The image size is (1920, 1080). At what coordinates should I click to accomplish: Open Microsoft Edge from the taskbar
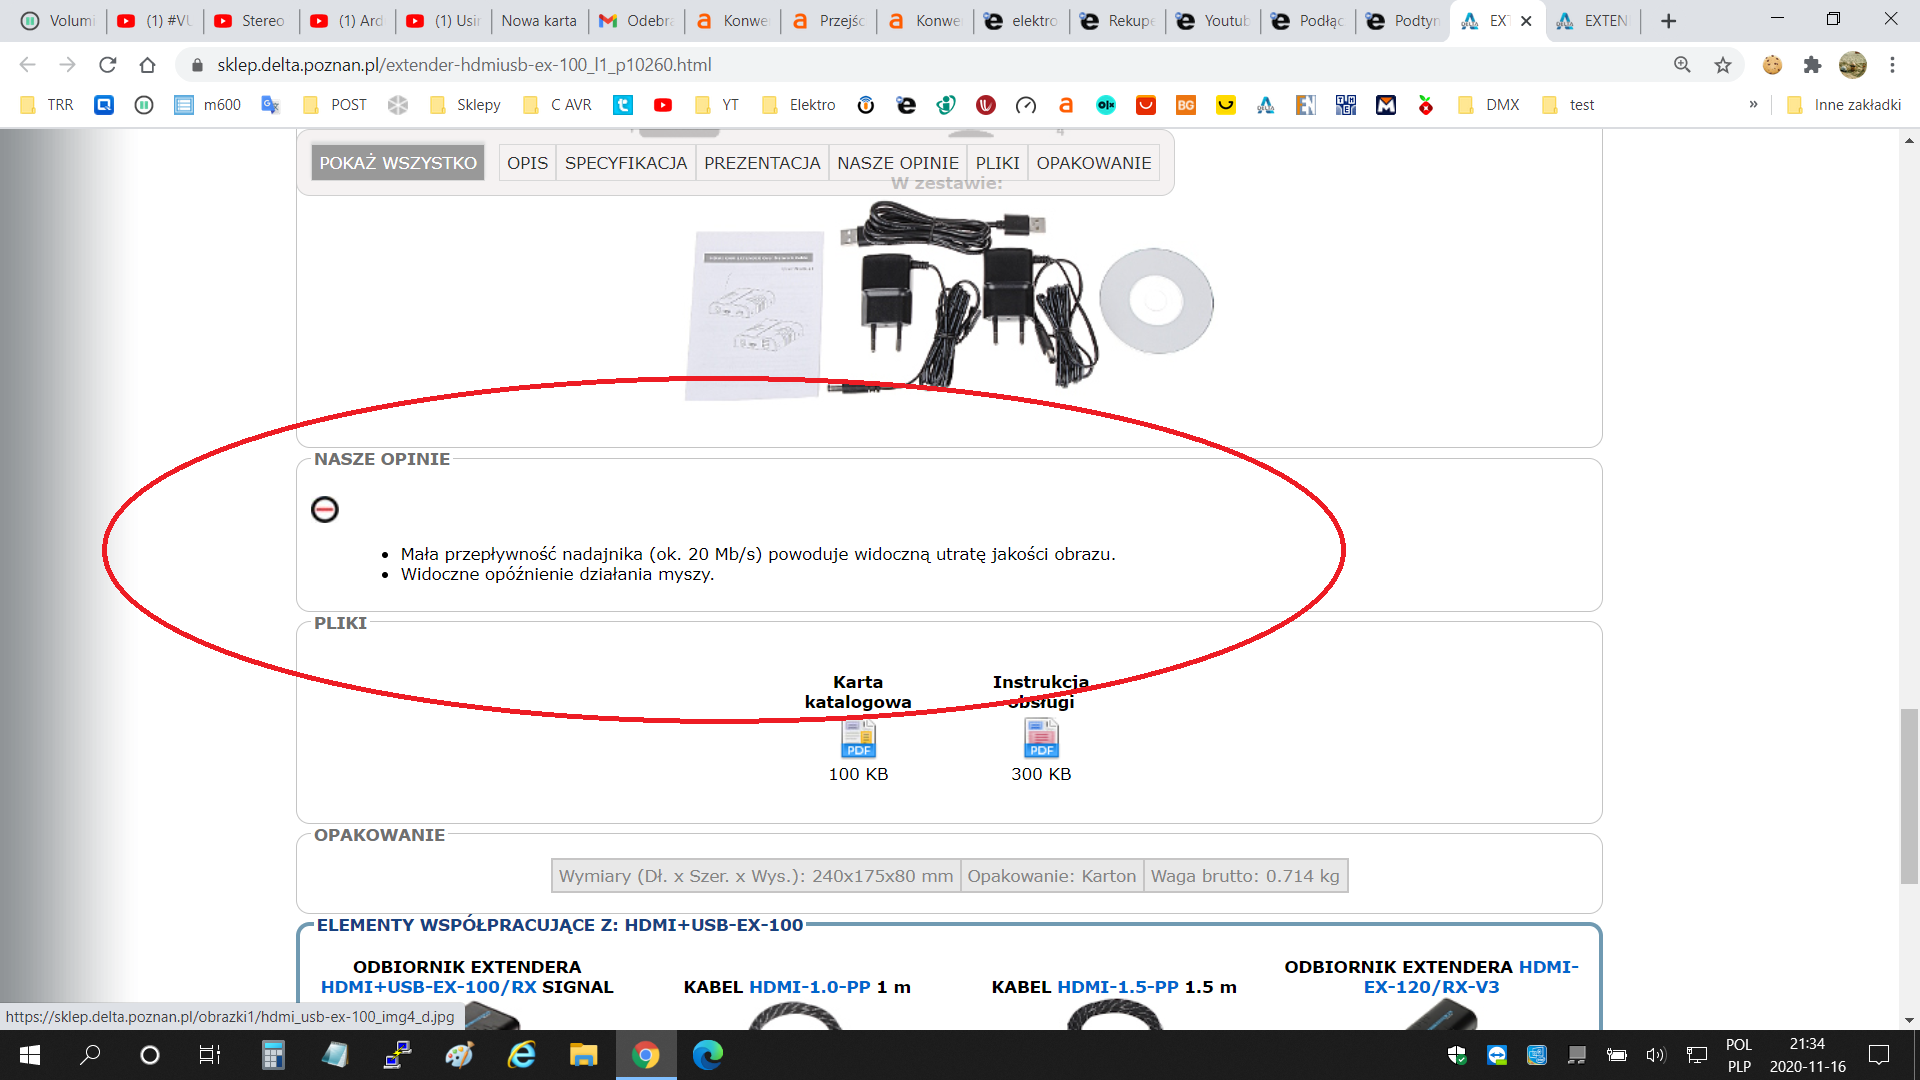point(708,1055)
